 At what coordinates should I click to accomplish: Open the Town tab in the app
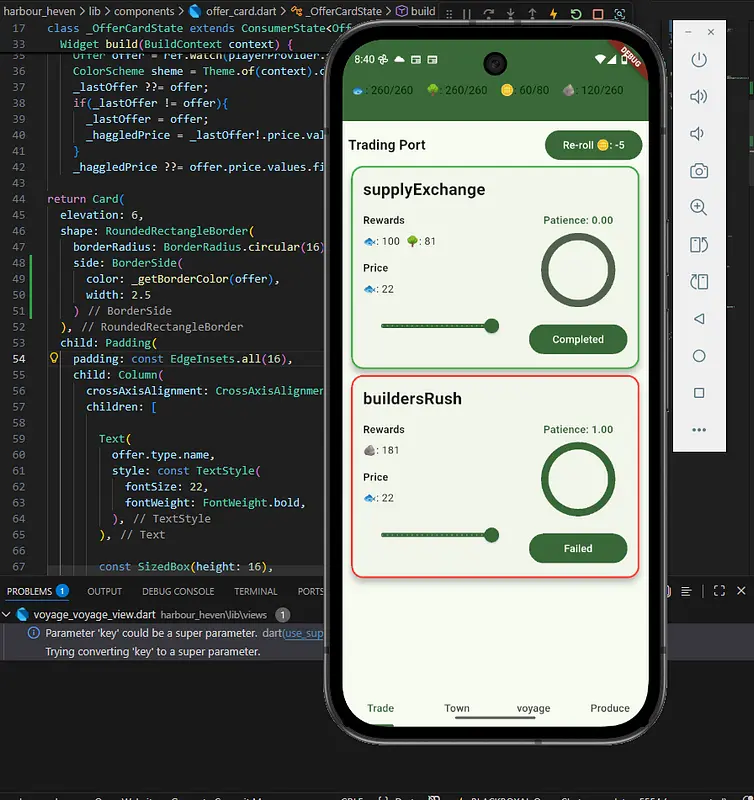[x=457, y=708]
